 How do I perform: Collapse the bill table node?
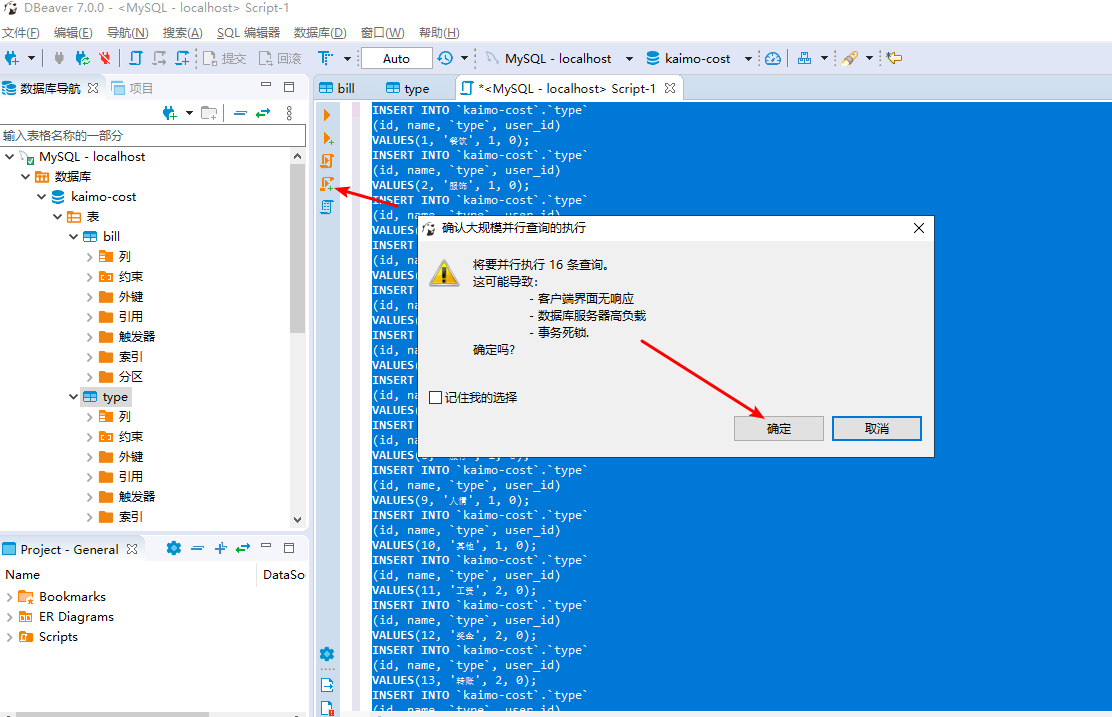point(74,236)
